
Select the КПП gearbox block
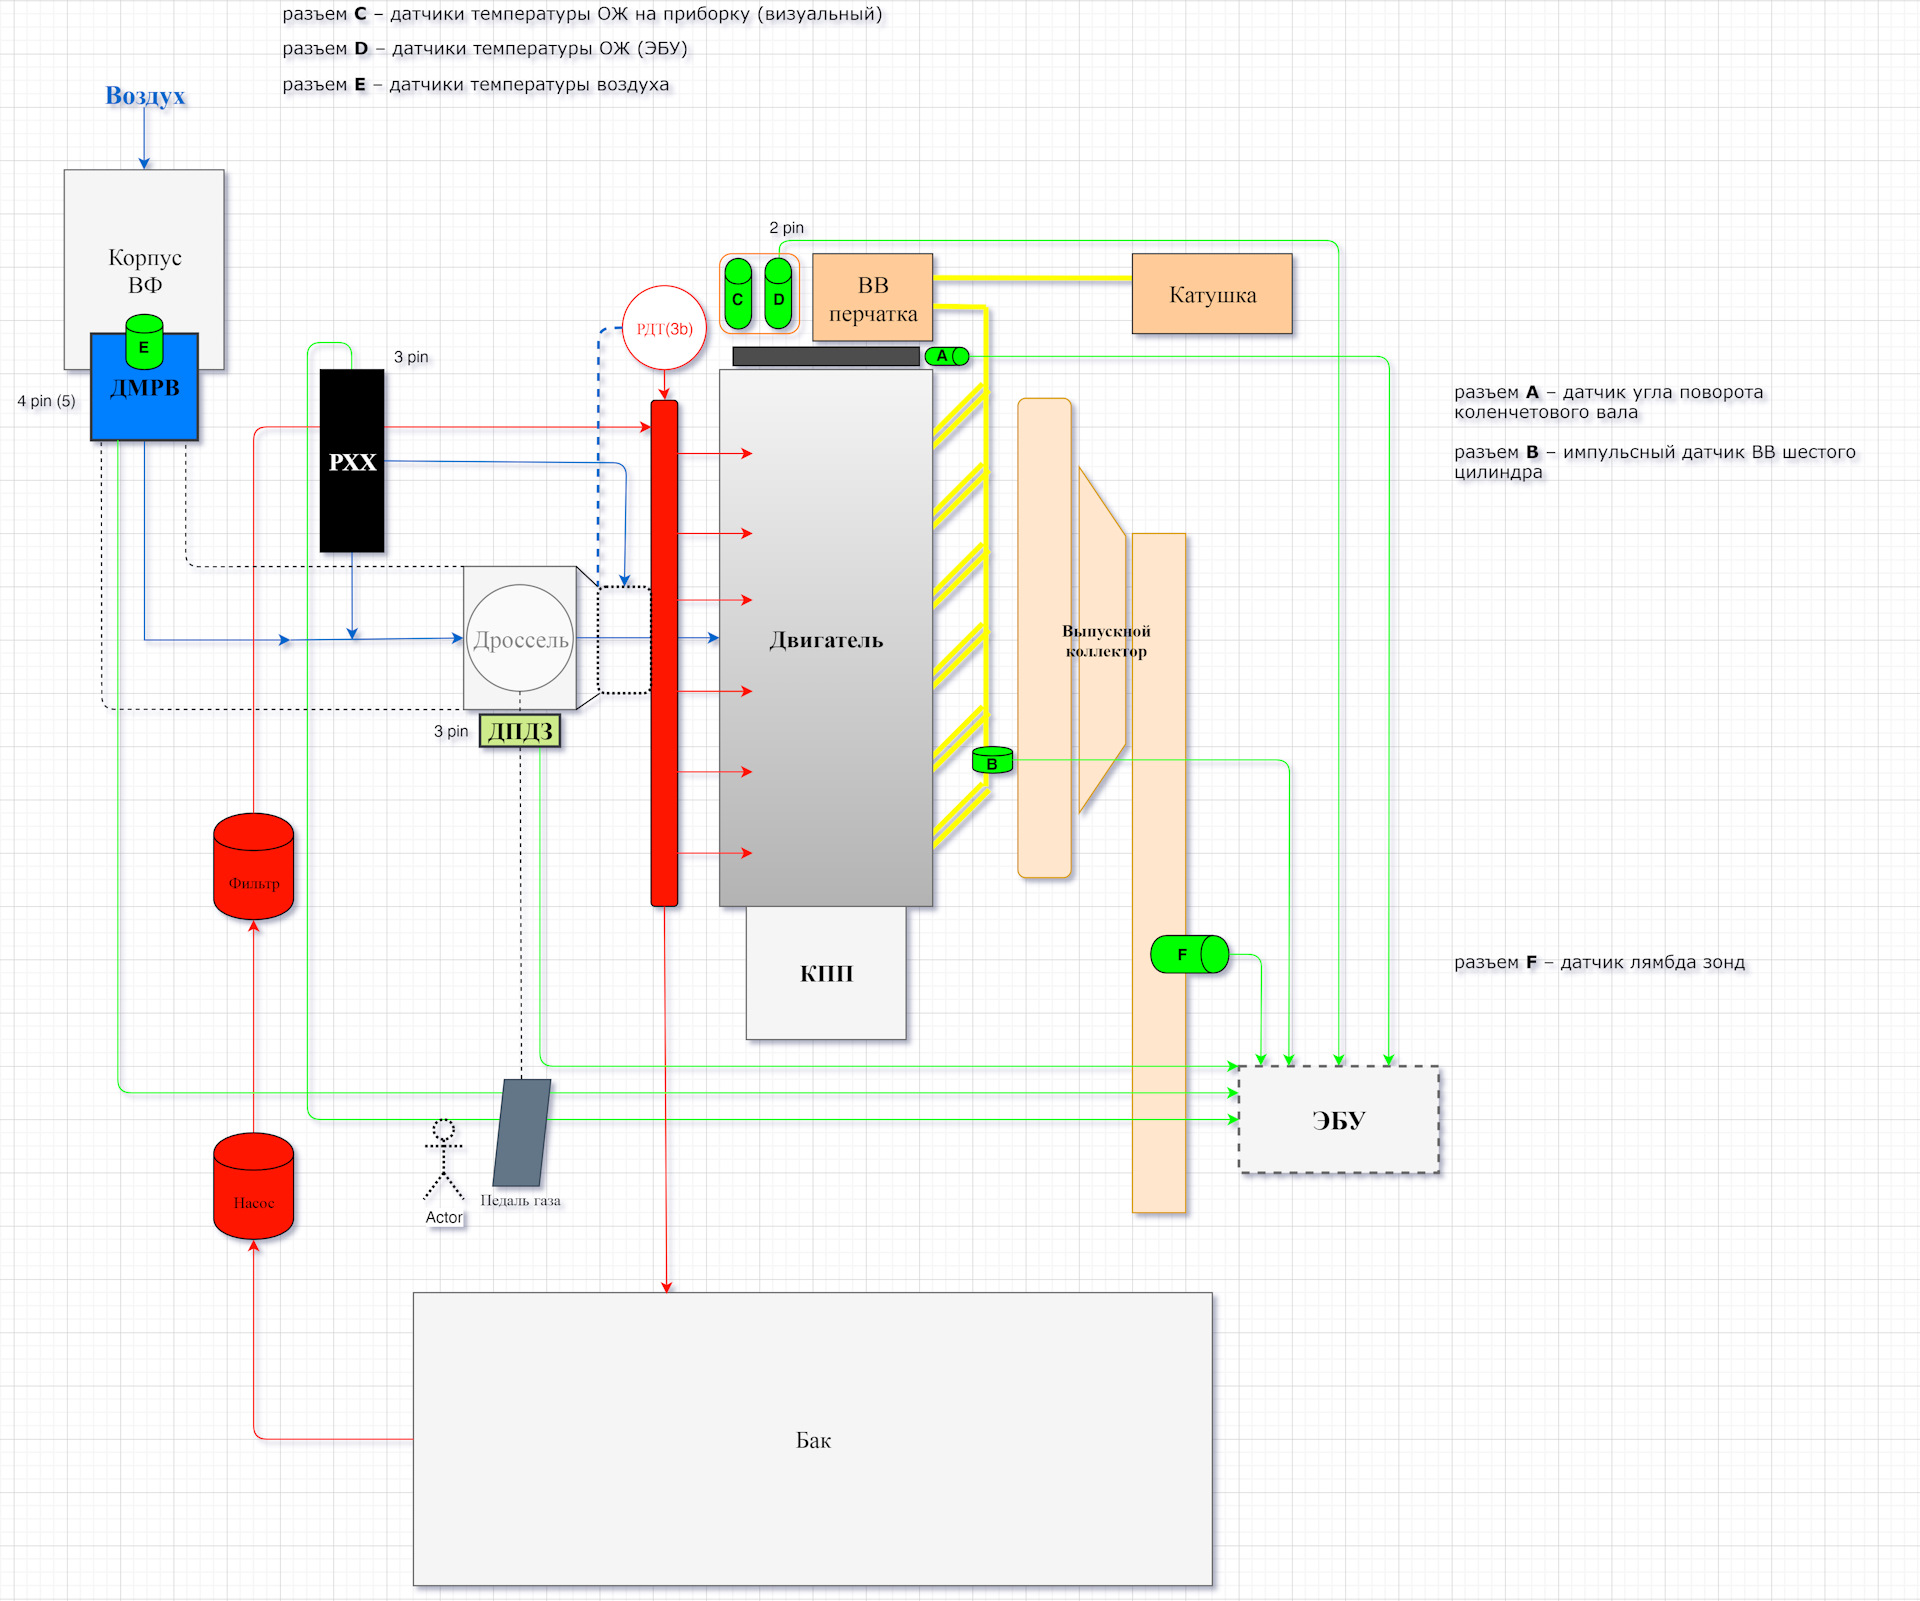tap(826, 973)
